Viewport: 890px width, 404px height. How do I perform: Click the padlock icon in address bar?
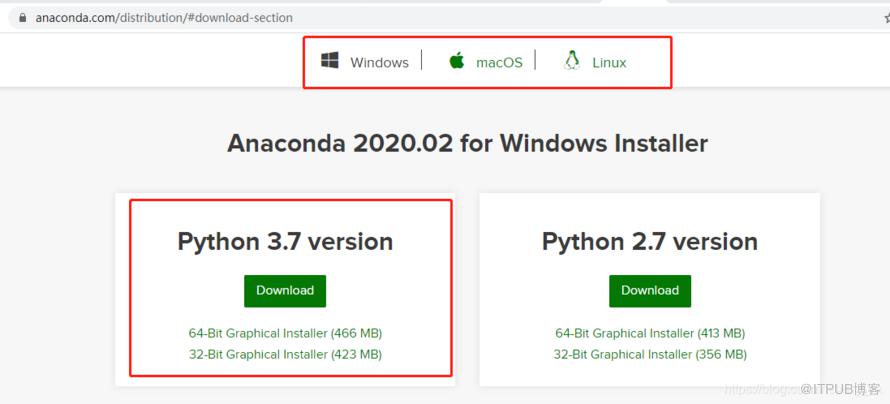click(23, 18)
